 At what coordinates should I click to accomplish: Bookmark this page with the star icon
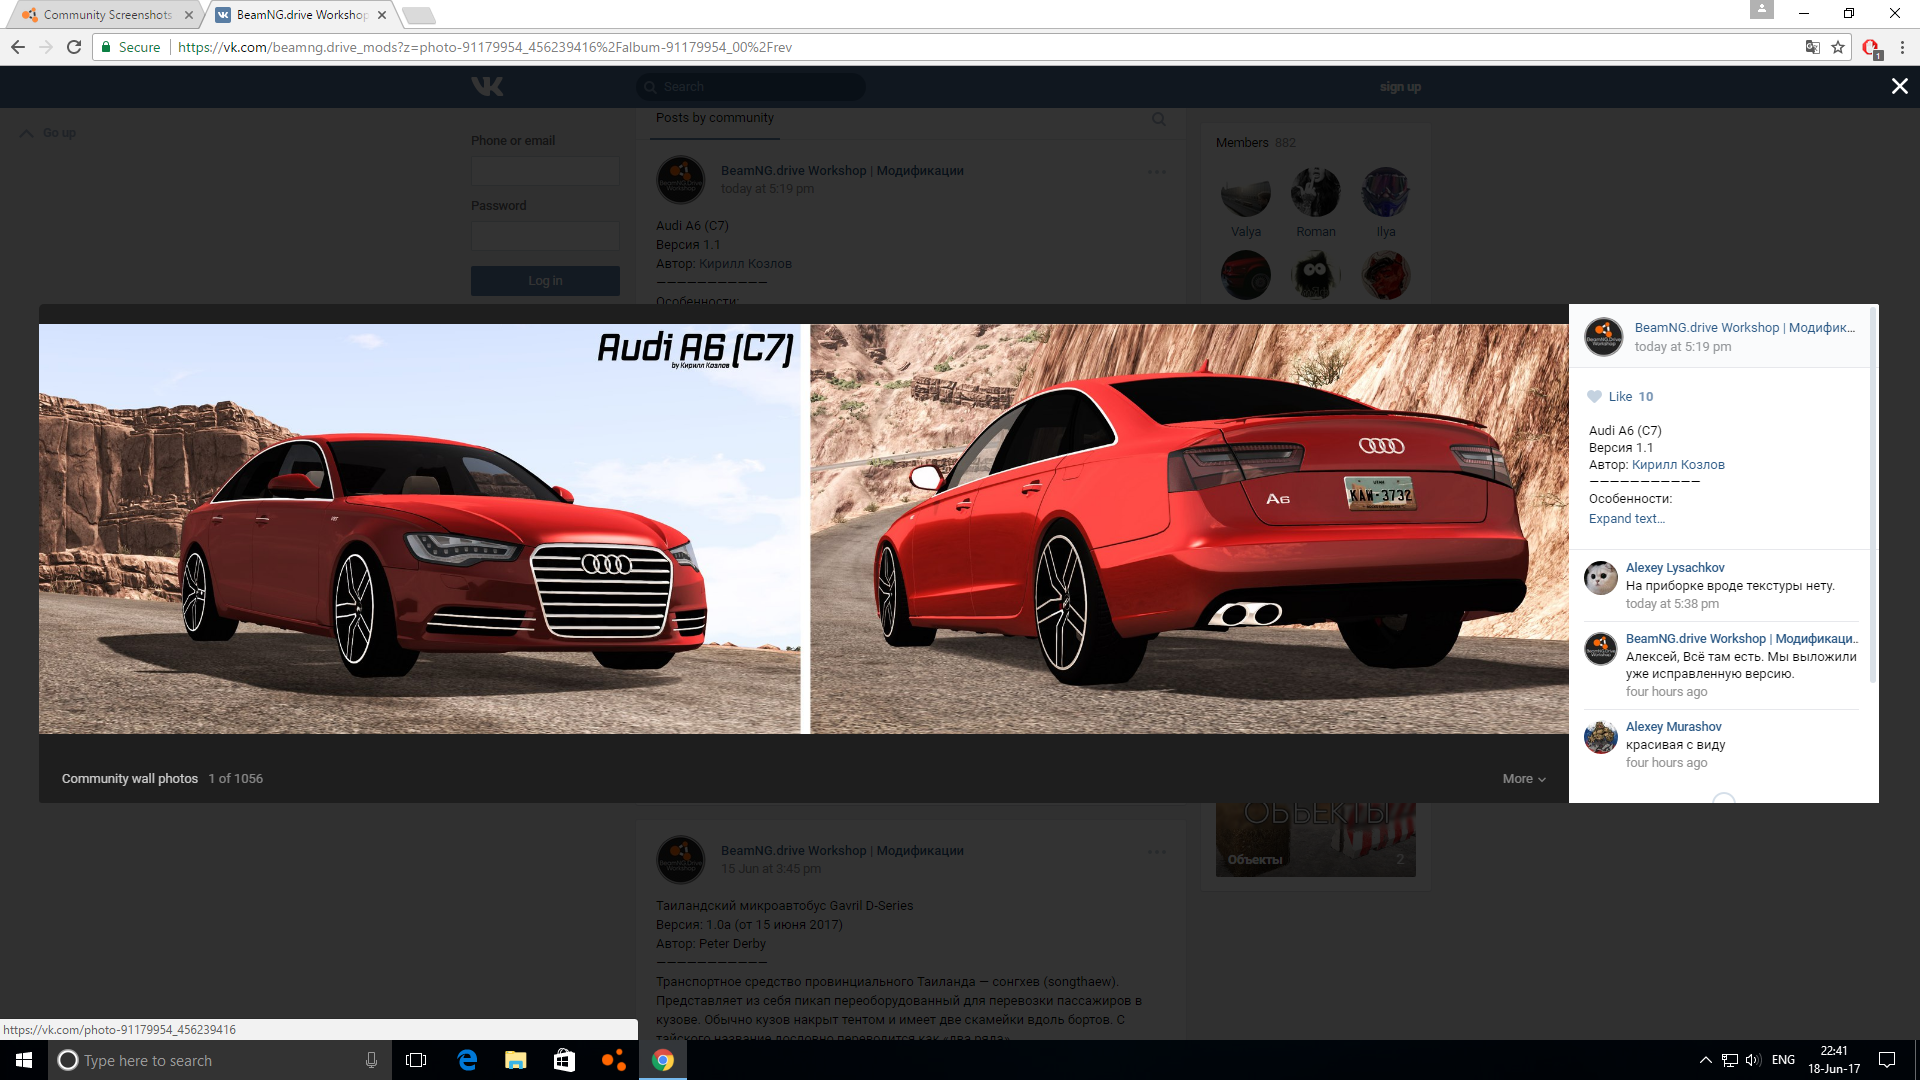[1838, 47]
